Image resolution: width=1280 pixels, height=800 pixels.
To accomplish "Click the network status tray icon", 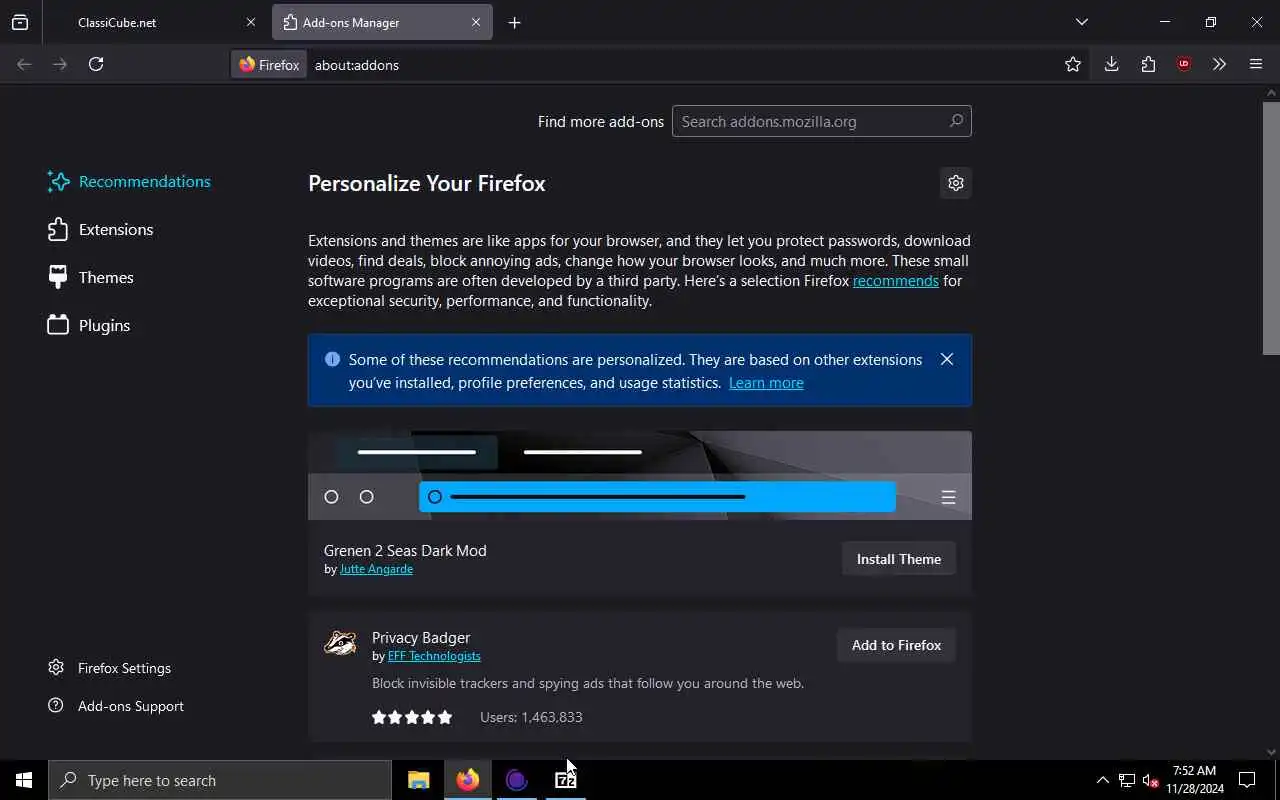I will pos(1127,780).
